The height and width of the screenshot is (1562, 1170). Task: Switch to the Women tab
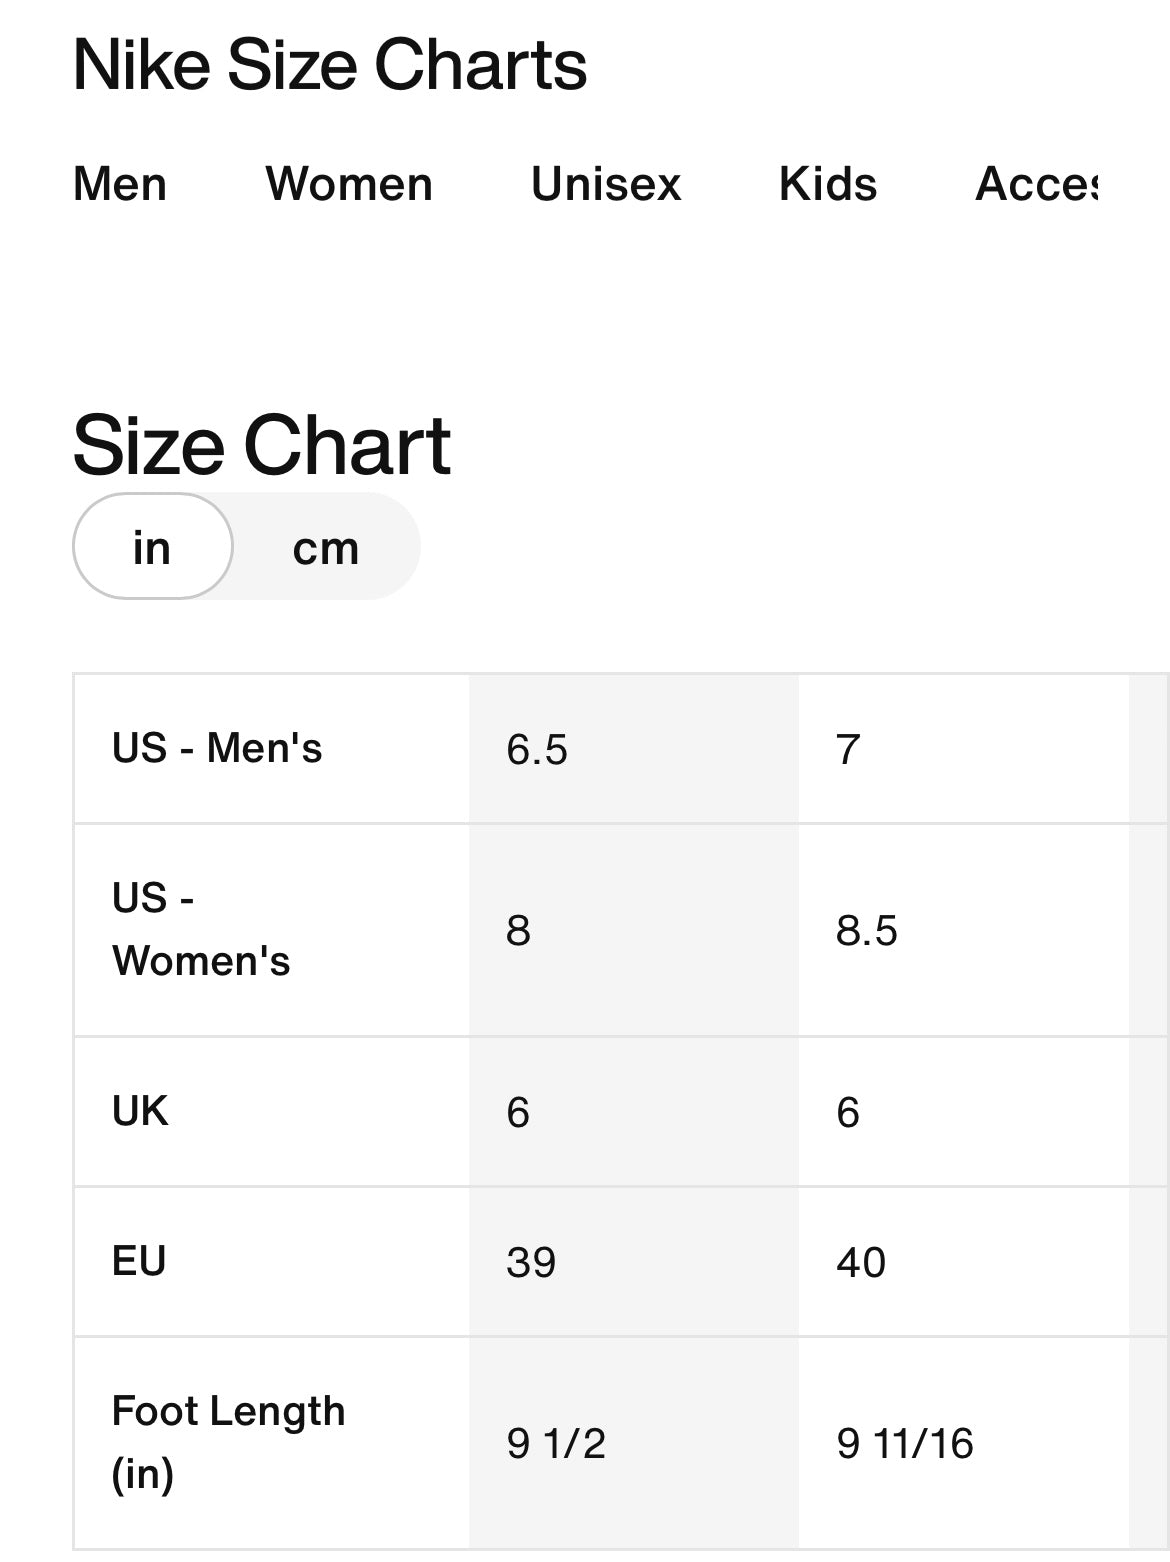[349, 185]
